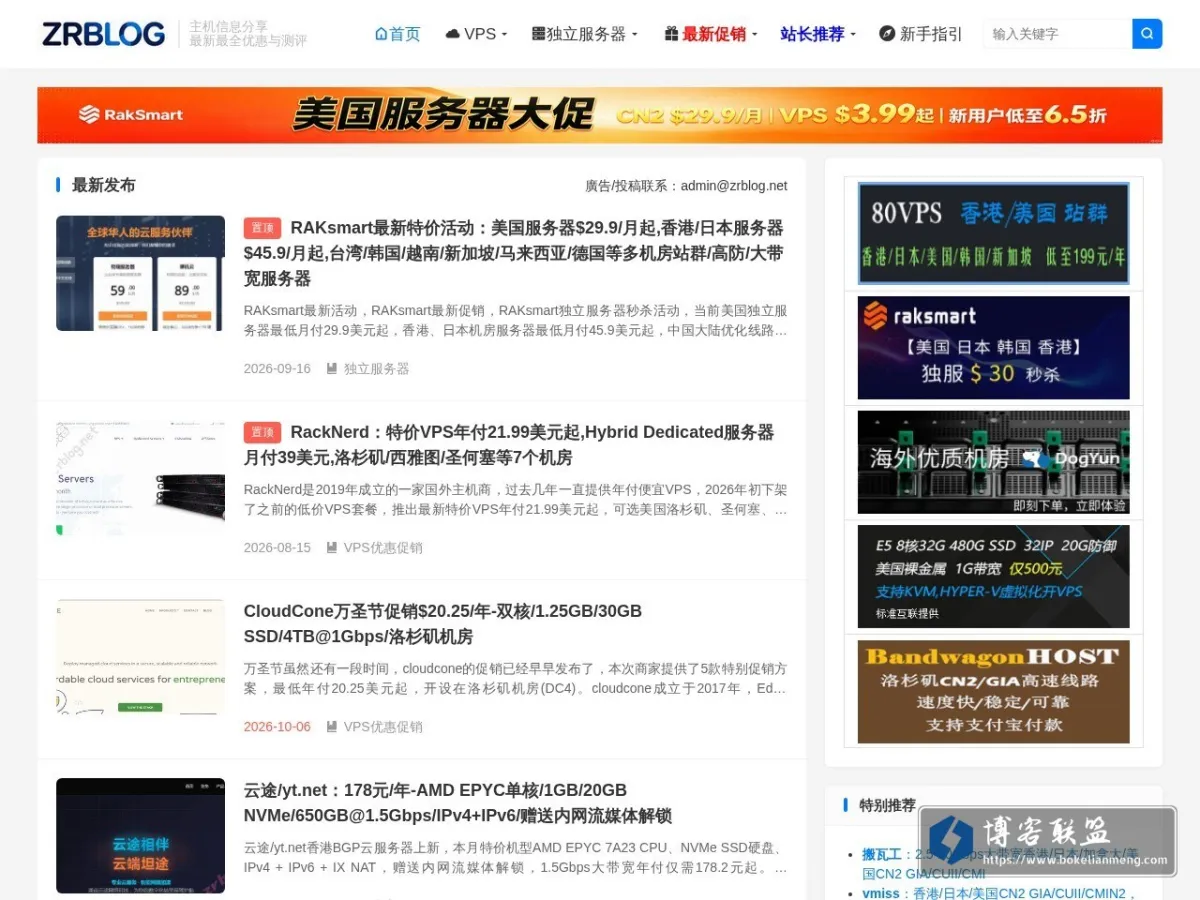Click the date 2026-10-06
The height and width of the screenshot is (900, 1200).
pos(277,727)
